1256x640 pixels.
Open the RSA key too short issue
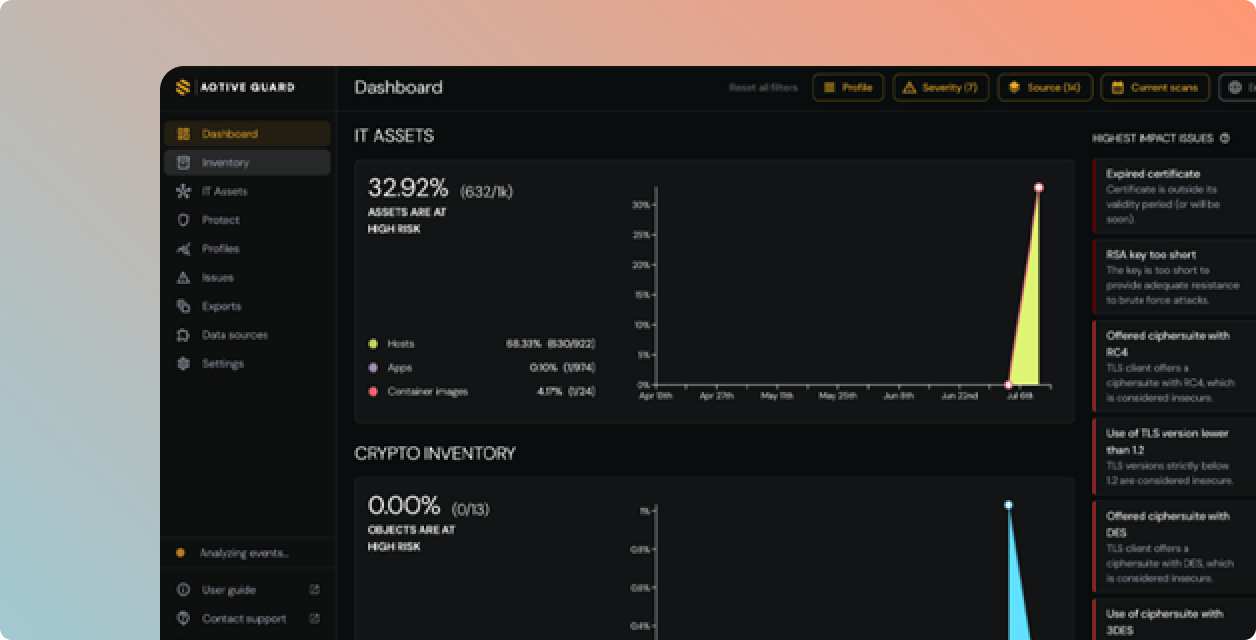click(x=1175, y=277)
